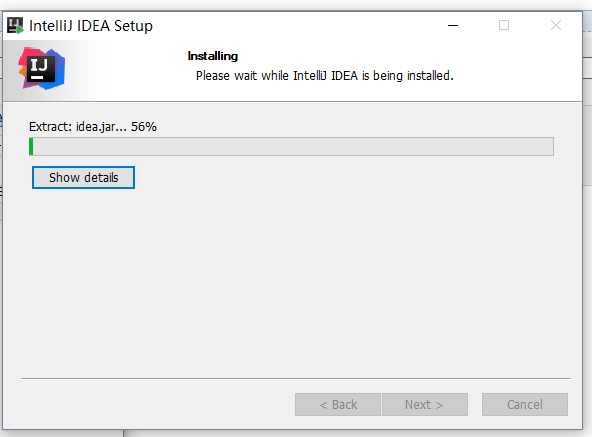
Task: Go to the previous step with Back
Action: pos(338,405)
